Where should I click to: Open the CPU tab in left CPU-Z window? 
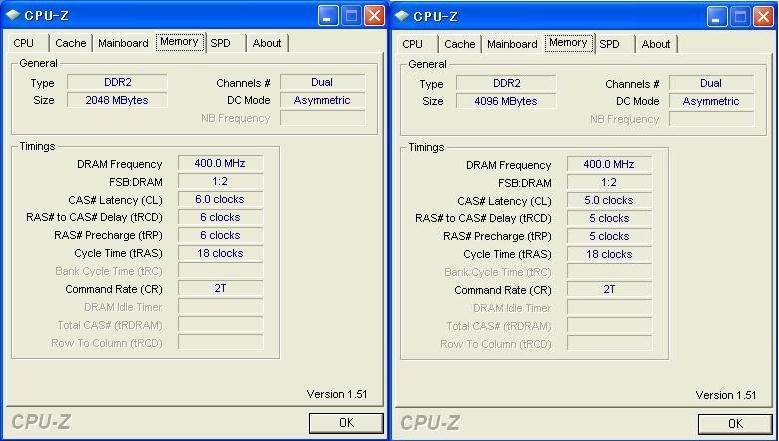coord(26,43)
